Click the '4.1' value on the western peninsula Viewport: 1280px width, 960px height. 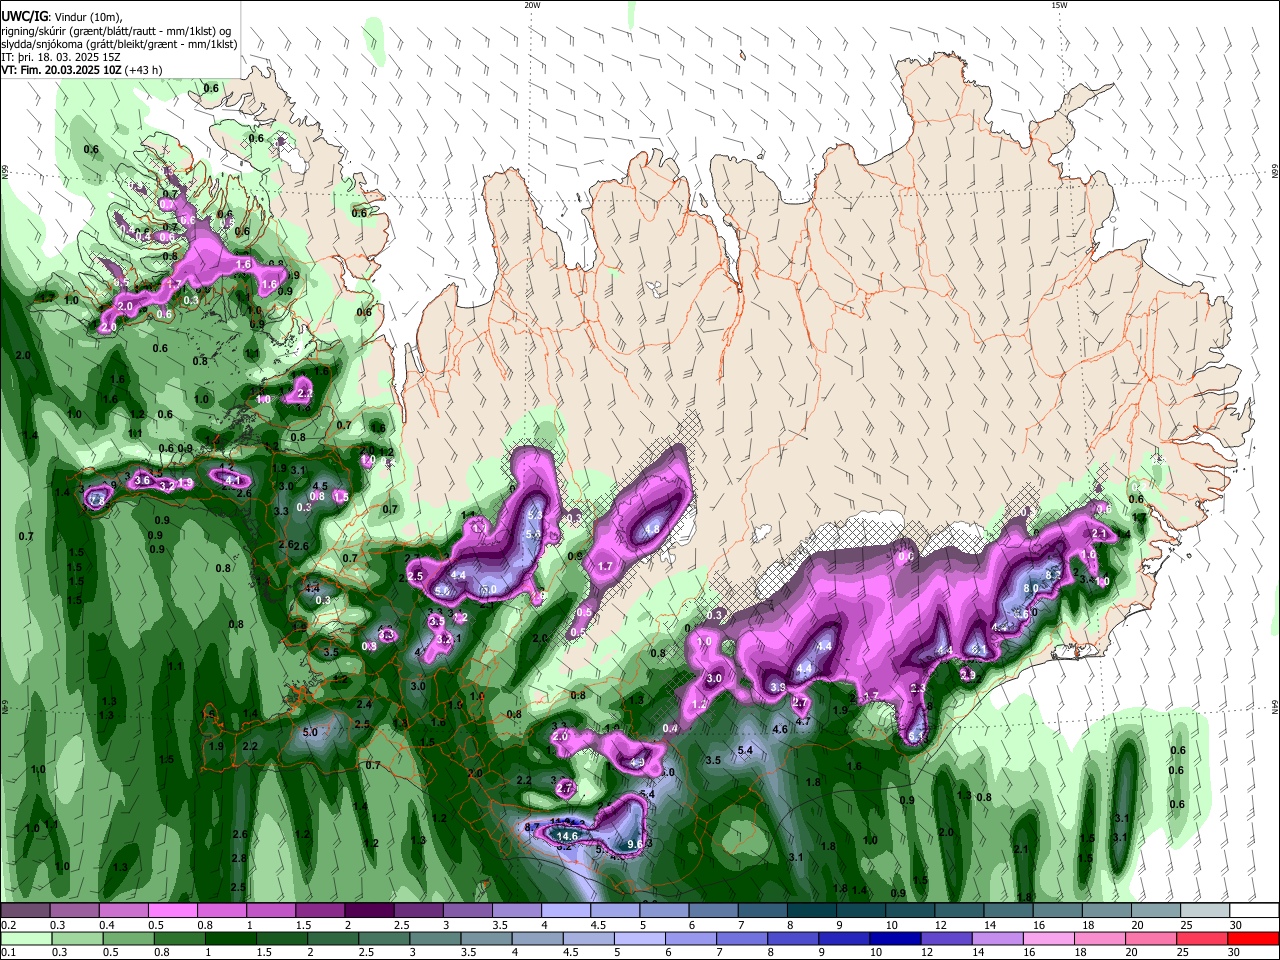pyautogui.click(x=234, y=481)
